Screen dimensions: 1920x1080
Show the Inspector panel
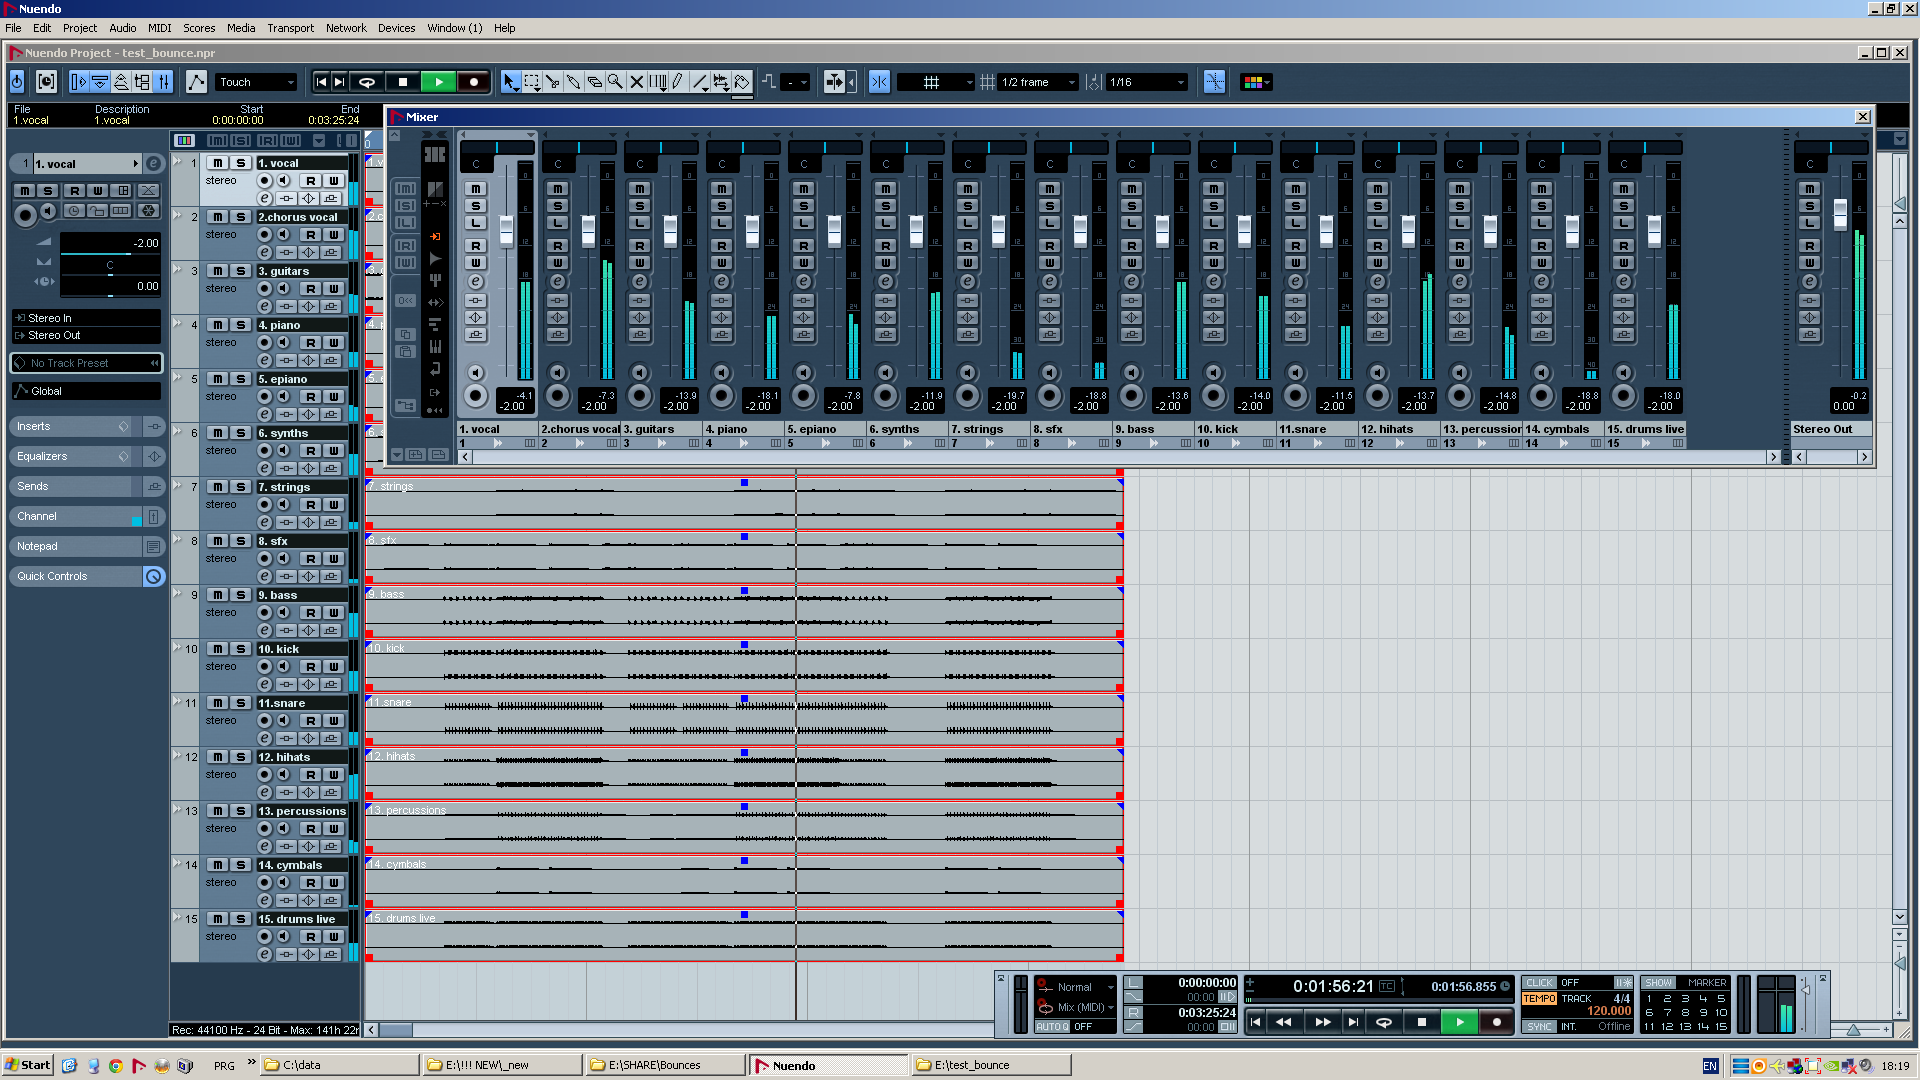[x=79, y=82]
